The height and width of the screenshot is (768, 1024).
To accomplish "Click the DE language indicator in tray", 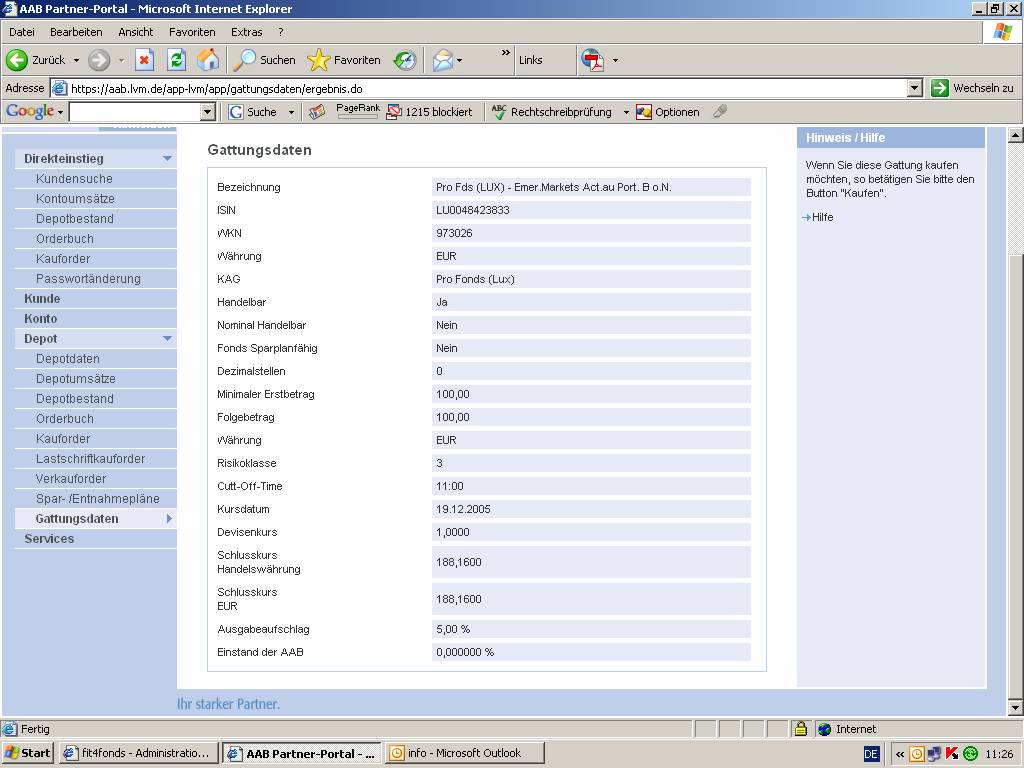I will 871,754.
